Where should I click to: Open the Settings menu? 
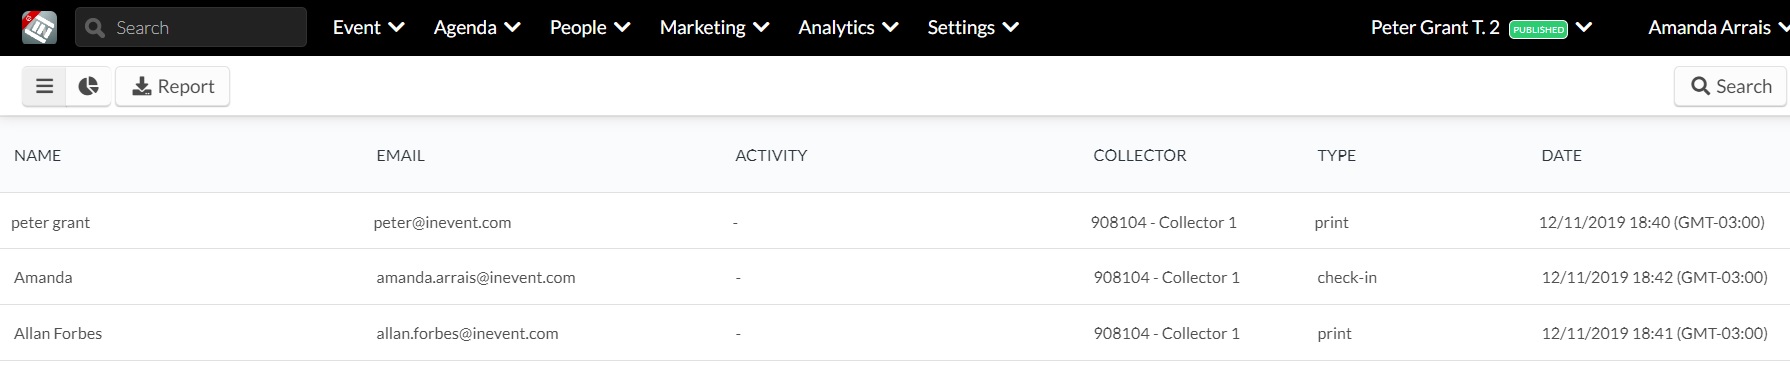pyautogui.click(x=973, y=27)
